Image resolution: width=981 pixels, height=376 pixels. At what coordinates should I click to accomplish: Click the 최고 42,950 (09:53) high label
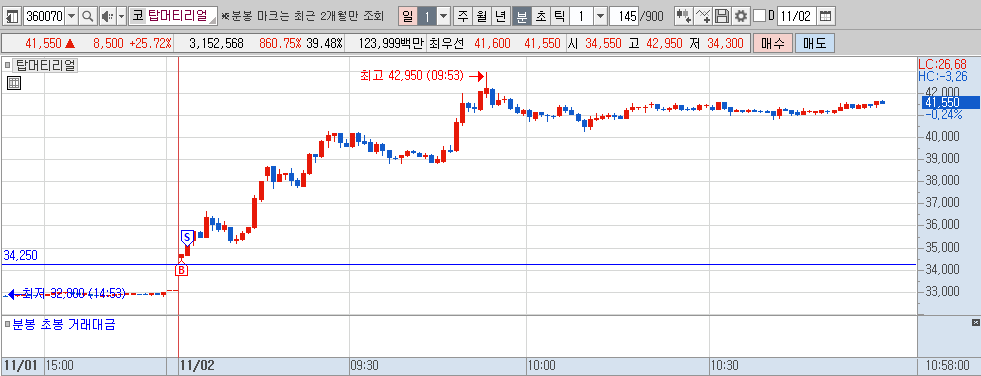[x=412, y=76]
